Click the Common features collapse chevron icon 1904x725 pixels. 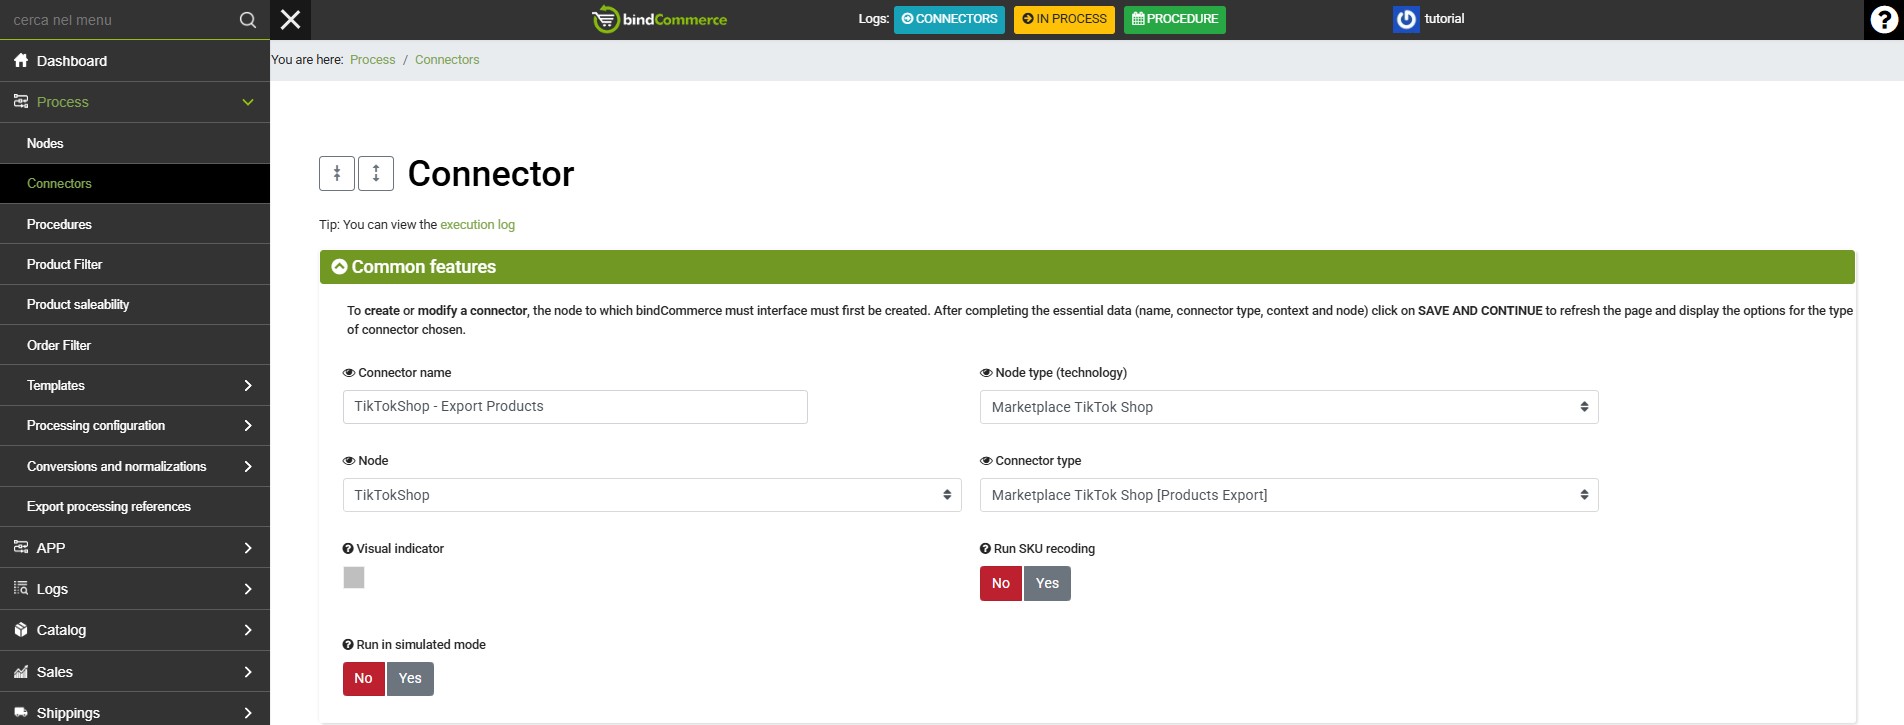click(x=339, y=267)
